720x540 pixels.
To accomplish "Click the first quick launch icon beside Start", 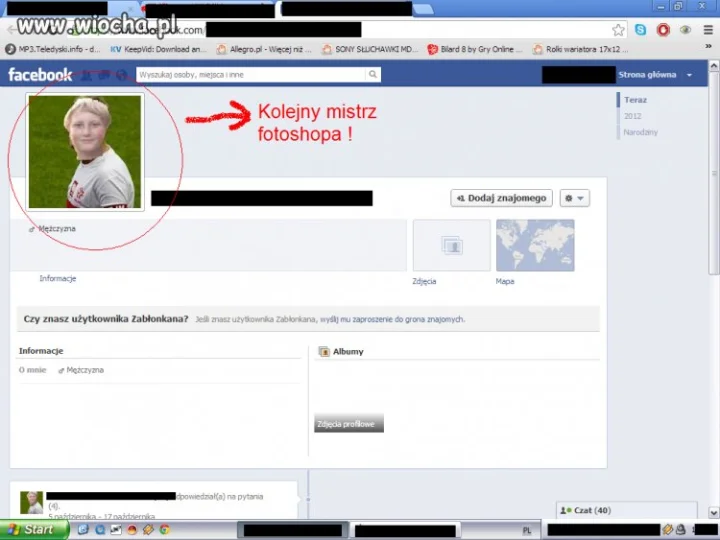I will click(x=83, y=529).
